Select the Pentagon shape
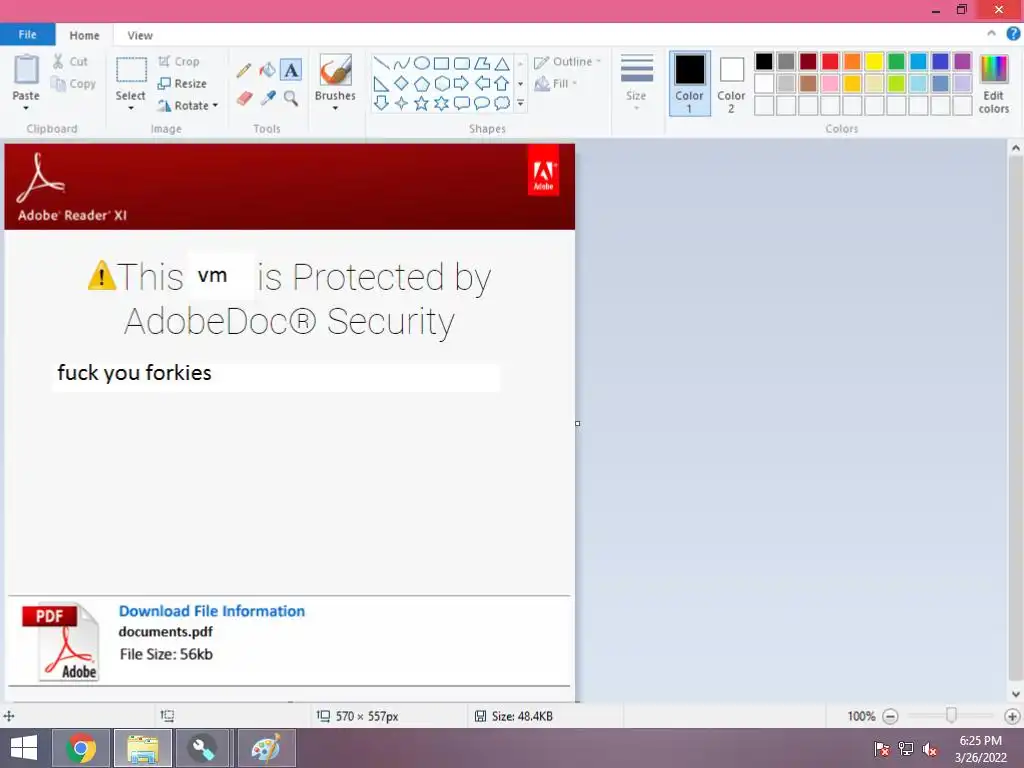Image resolution: width=1024 pixels, height=768 pixels. pos(422,84)
